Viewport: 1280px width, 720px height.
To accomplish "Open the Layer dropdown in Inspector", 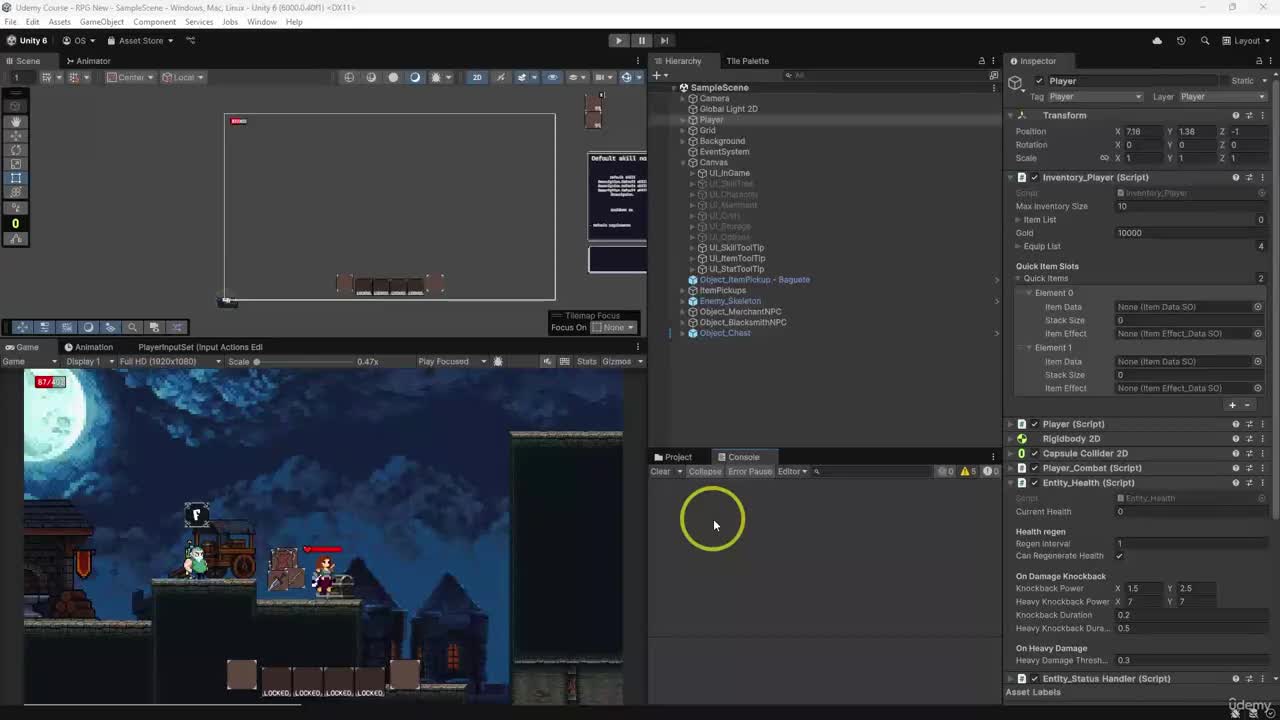I will [x=1222, y=97].
